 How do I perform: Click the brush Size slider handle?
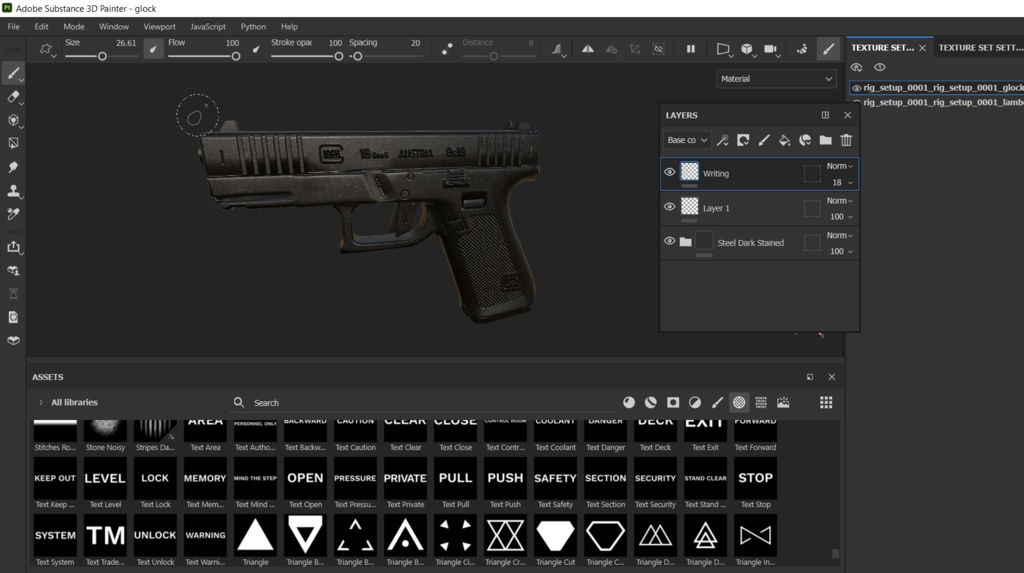103,57
